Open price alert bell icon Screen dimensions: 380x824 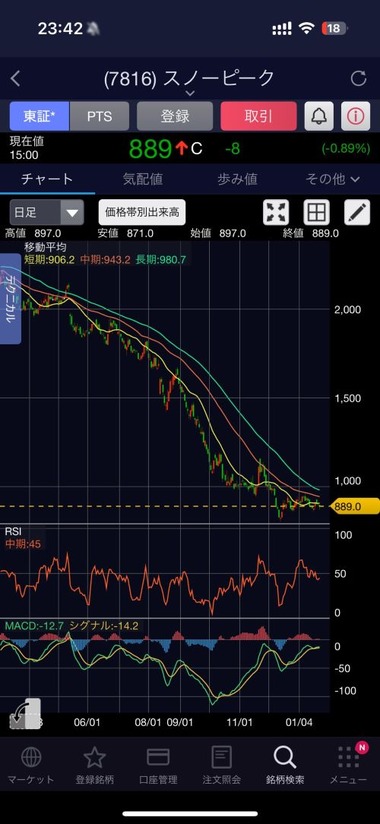coord(319,116)
